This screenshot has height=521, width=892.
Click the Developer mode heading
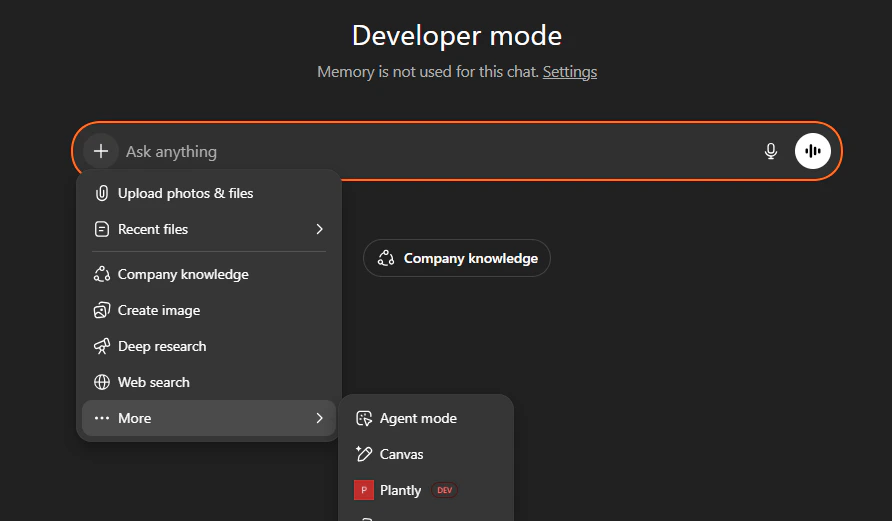click(x=457, y=35)
